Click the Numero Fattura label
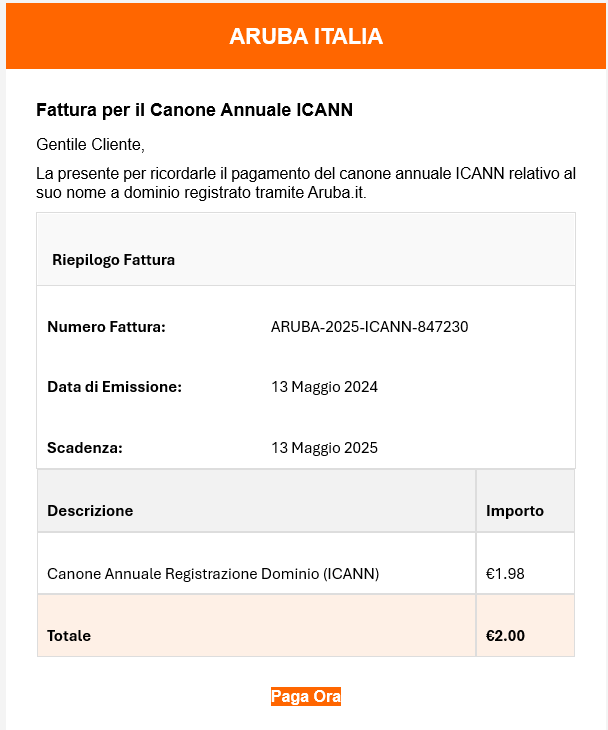The width and height of the screenshot is (608, 730). click(x=107, y=327)
